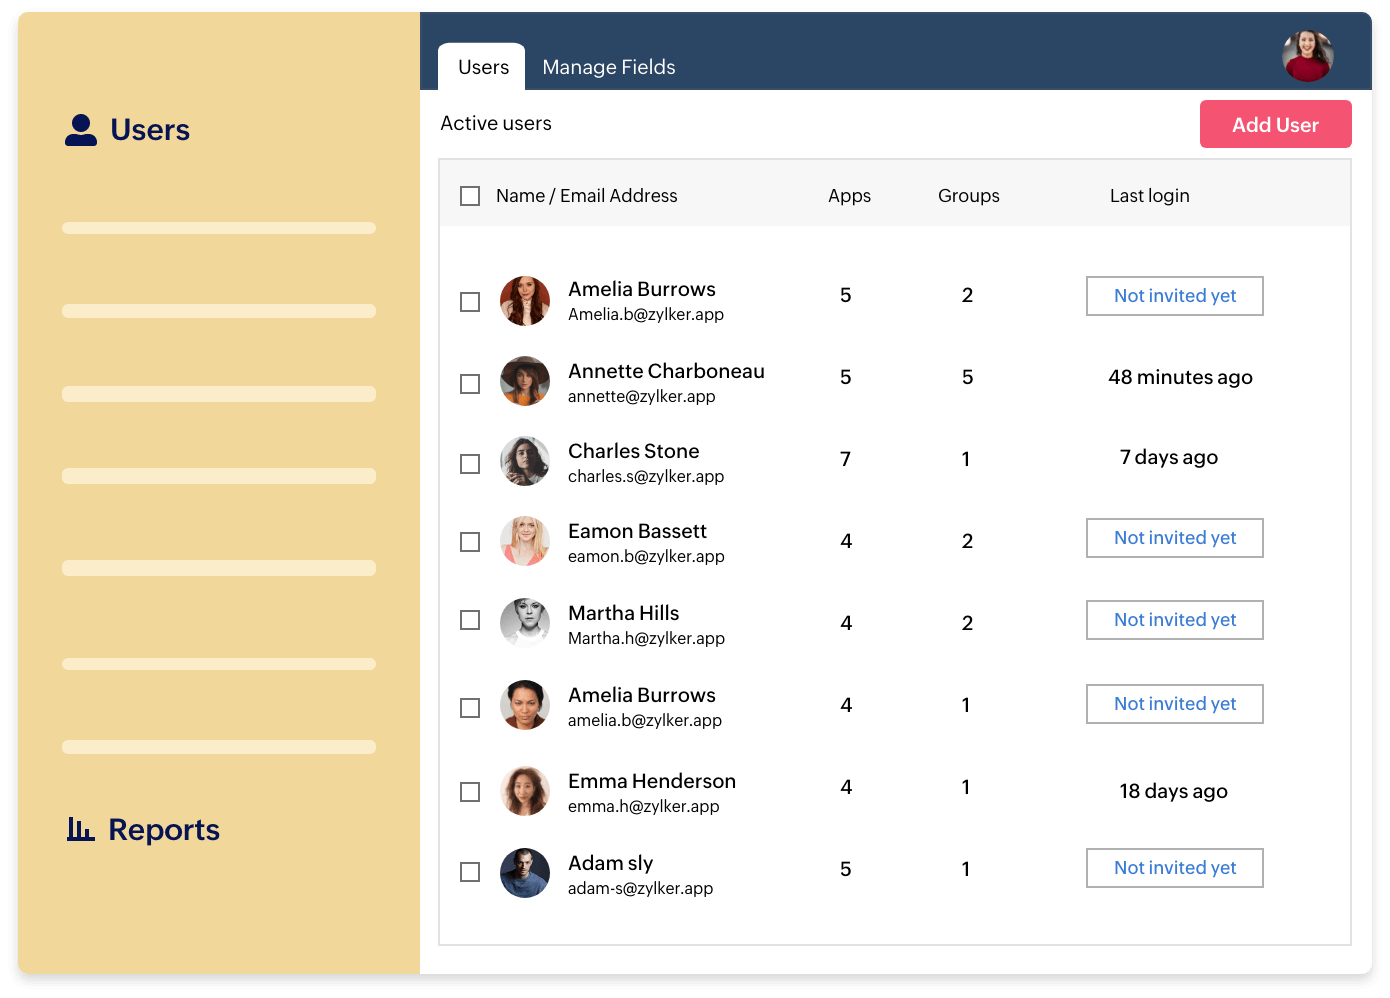The height and width of the screenshot is (998, 1390).
Task: Select the Users tab
Action: (x=483, y=67)
